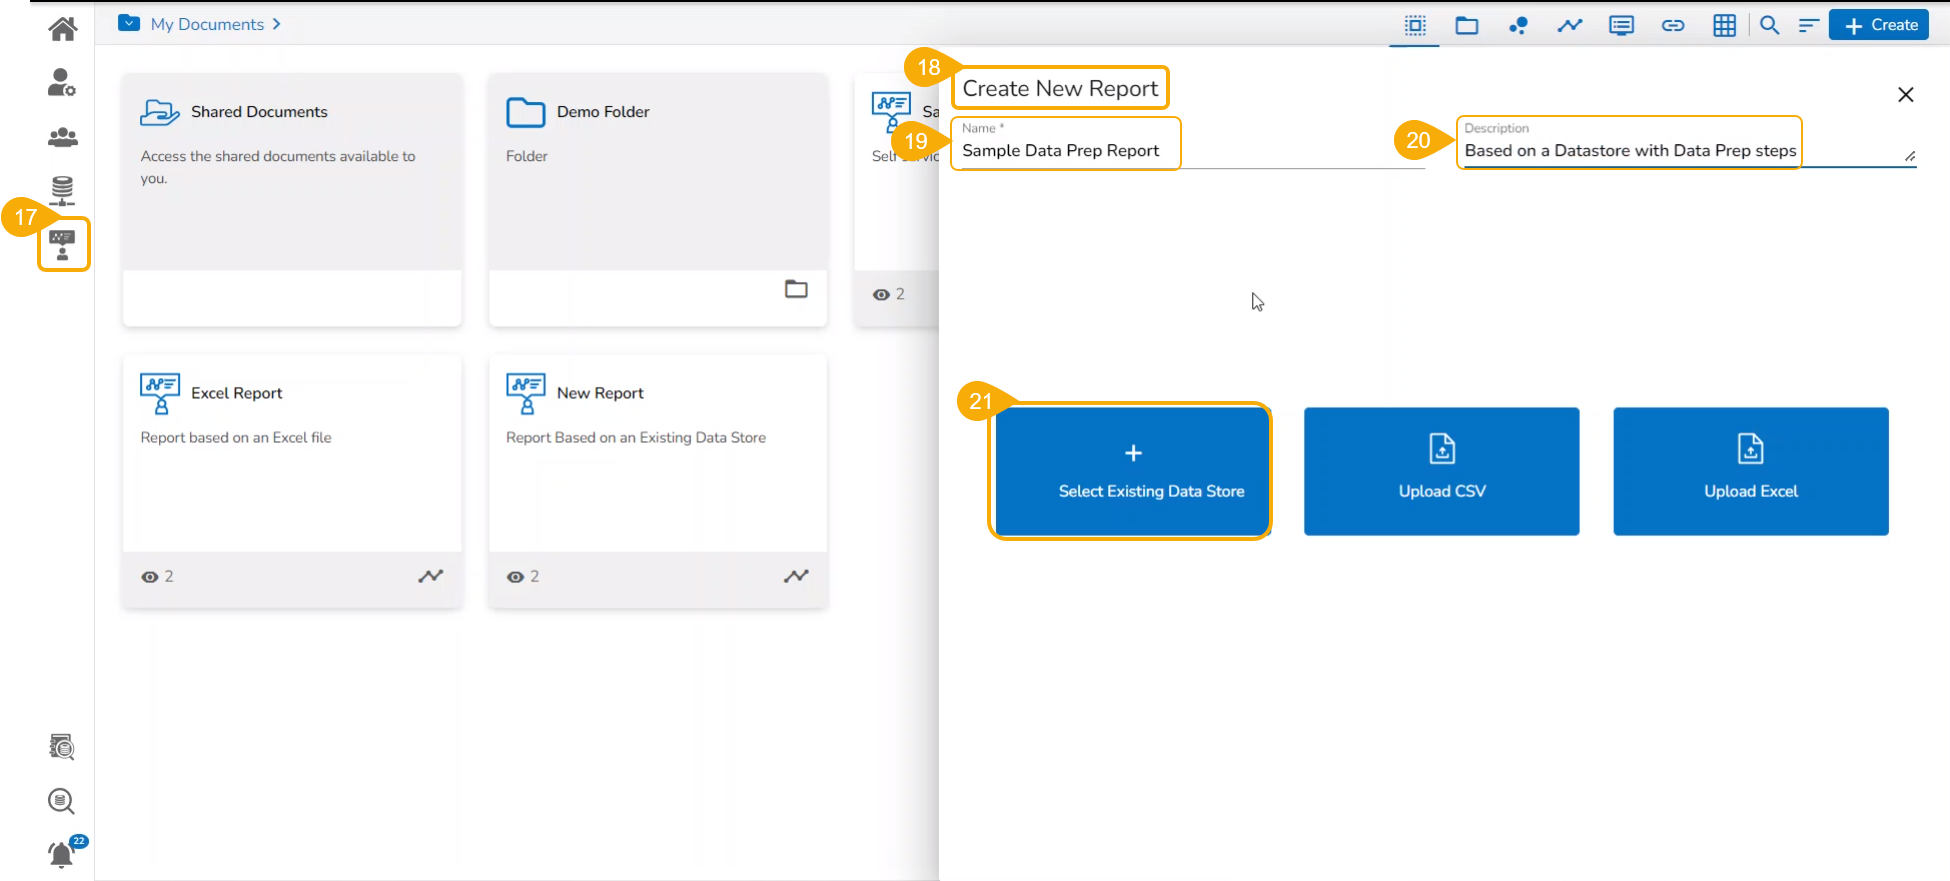The height and width of the screenshot is (881, 1950).
Task: Click the eye icon on the partly hidden card
Action: (x=881, y=295)
